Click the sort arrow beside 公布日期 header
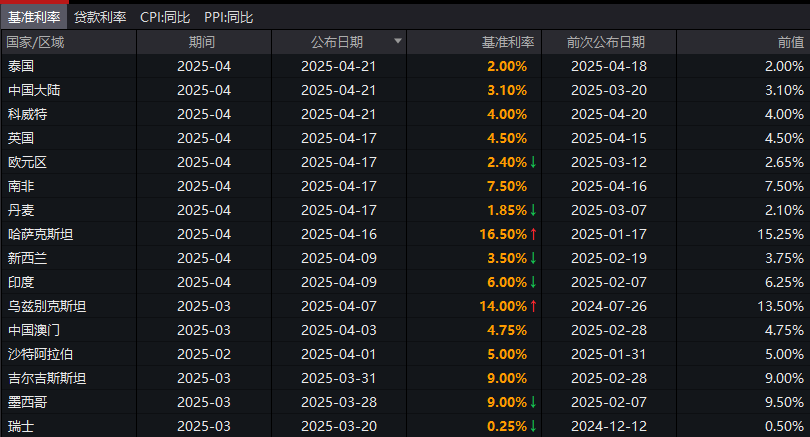Viewport: 810px width, 437px height. pyautogui.click(x=398, y=42)
